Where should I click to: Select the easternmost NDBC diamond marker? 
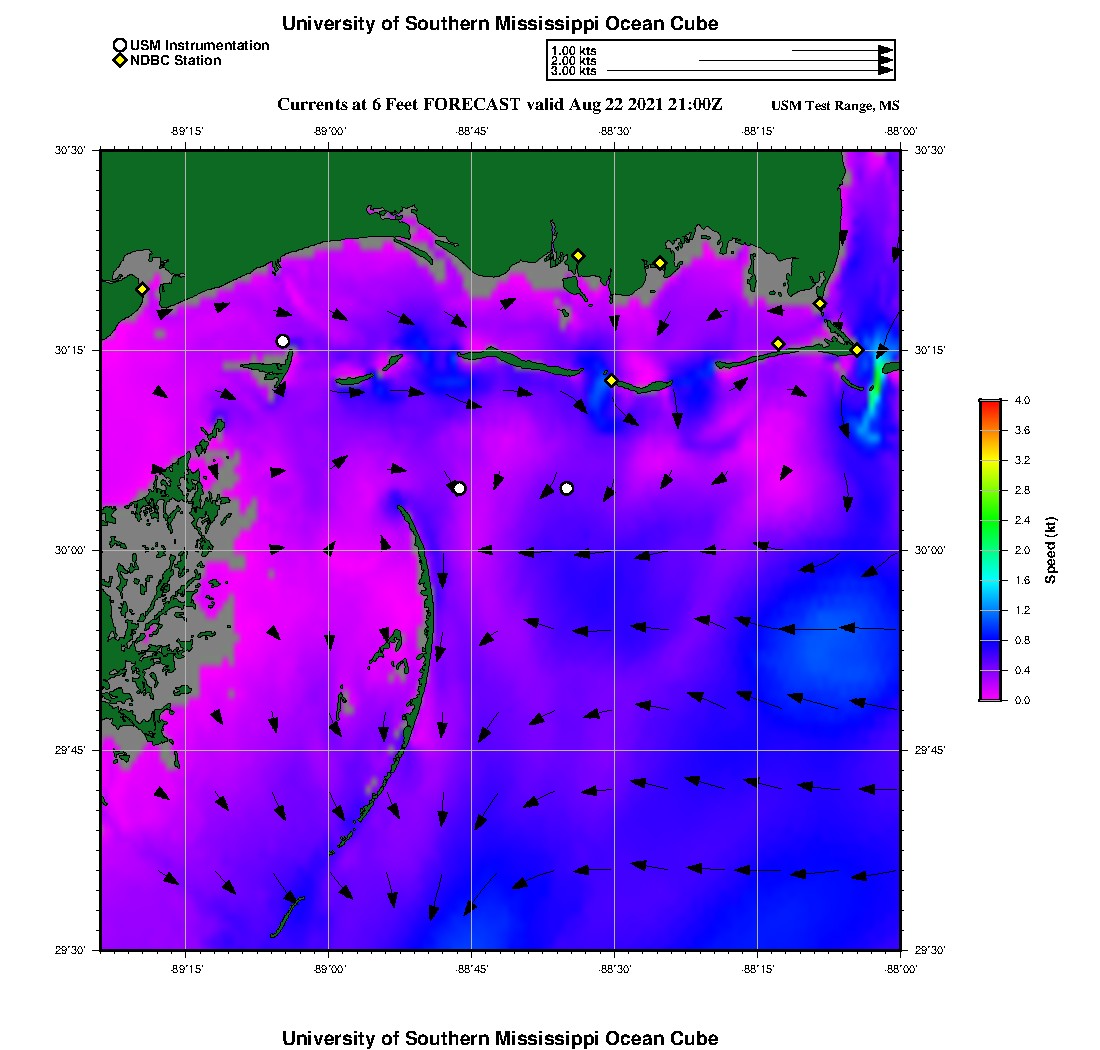pyautogui.click(x=857, y=349)
